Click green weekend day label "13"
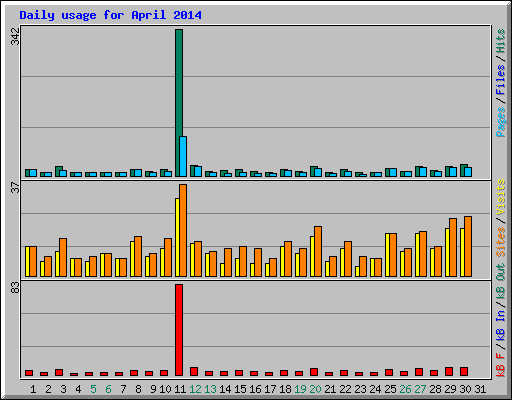512x400 pixels. point(210,389)
